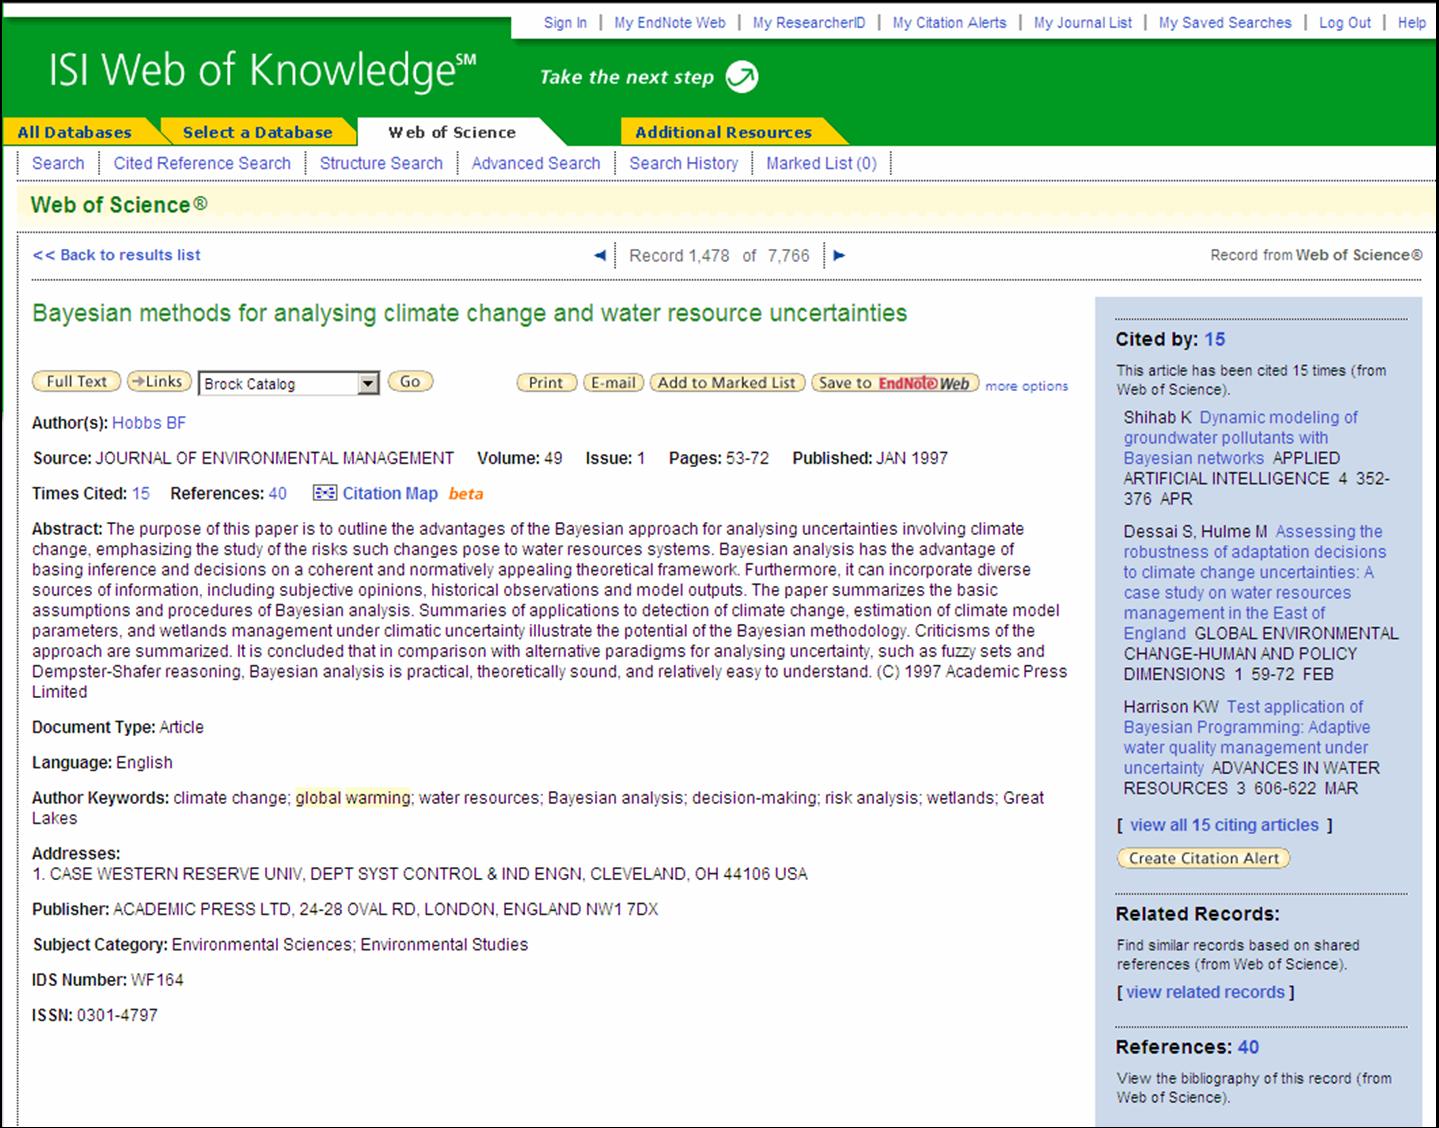Click the article title text
This screenshot has height=1128, width=1439.
(470, 313)
